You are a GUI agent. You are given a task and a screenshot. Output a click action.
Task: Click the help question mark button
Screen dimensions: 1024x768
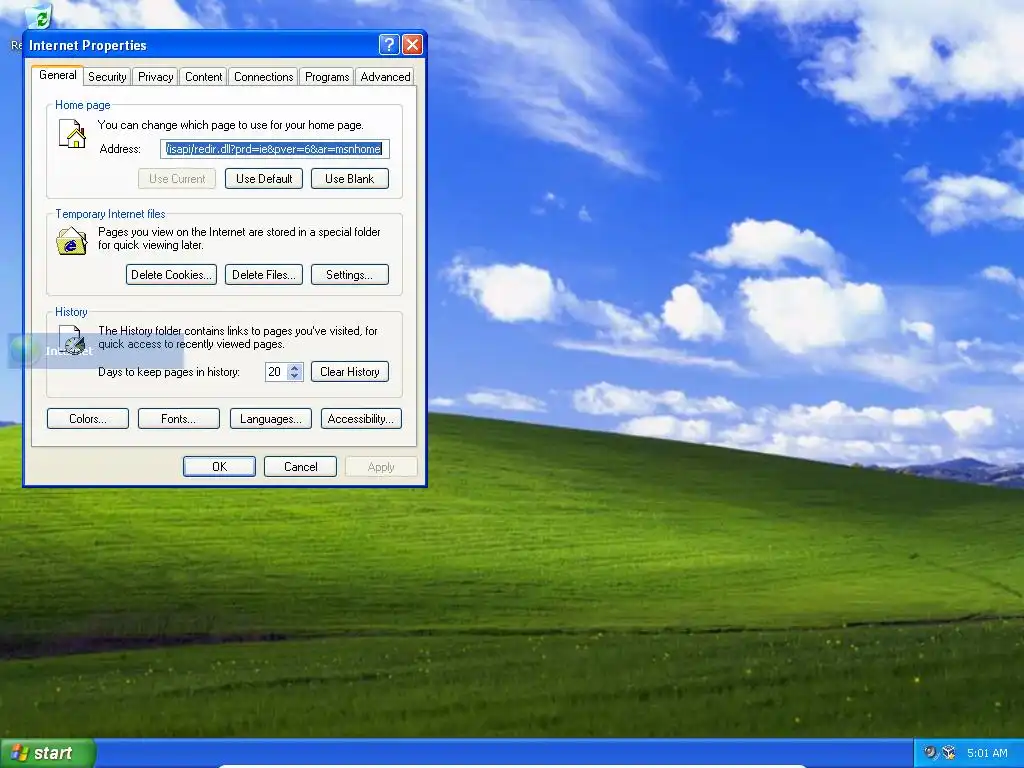[x=389, y=44]
